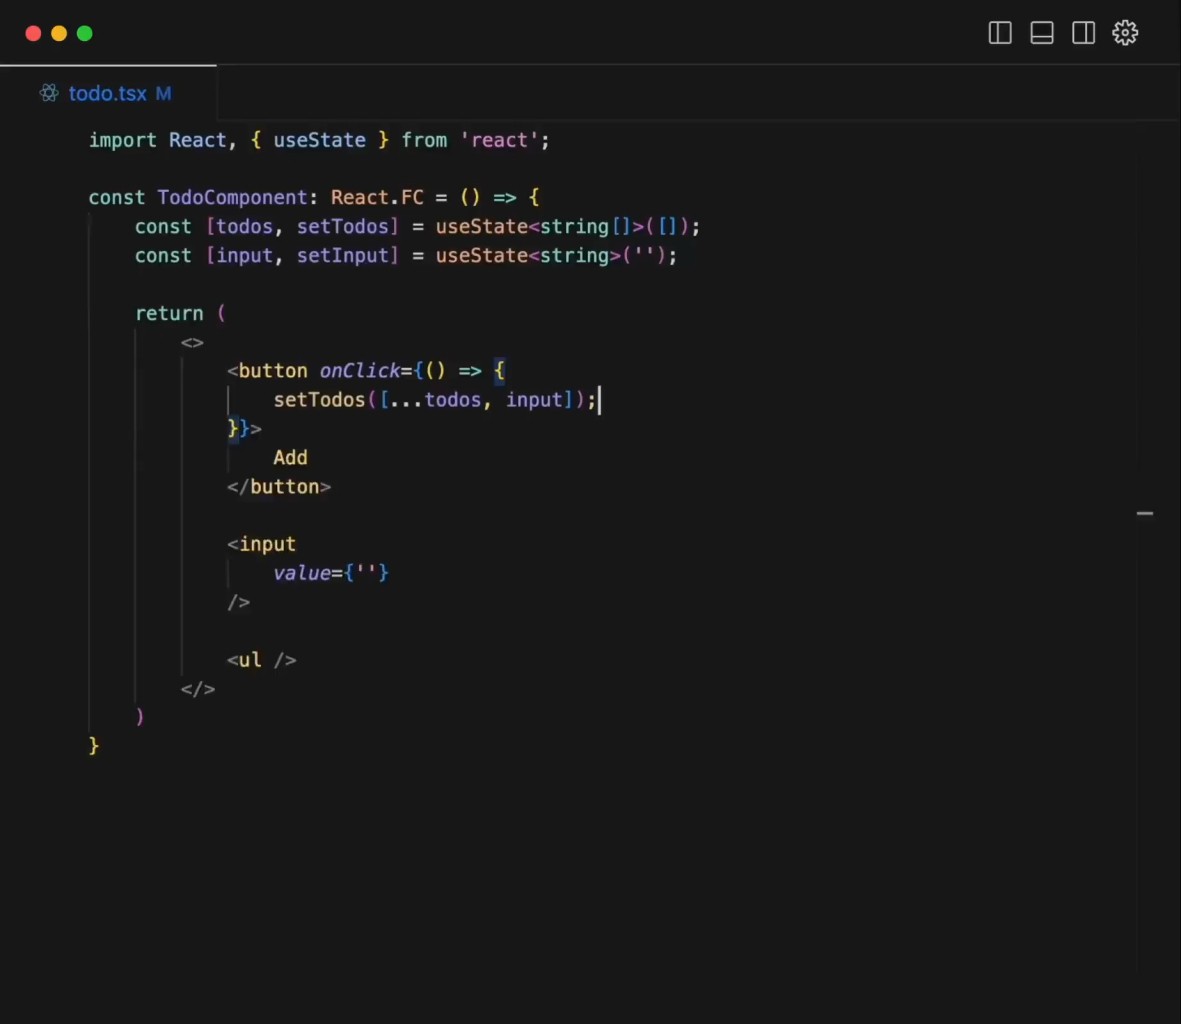The image size is (1181, 1024).
Task: Toggle the secondary sidebar layout icon
Action: 1084,33
